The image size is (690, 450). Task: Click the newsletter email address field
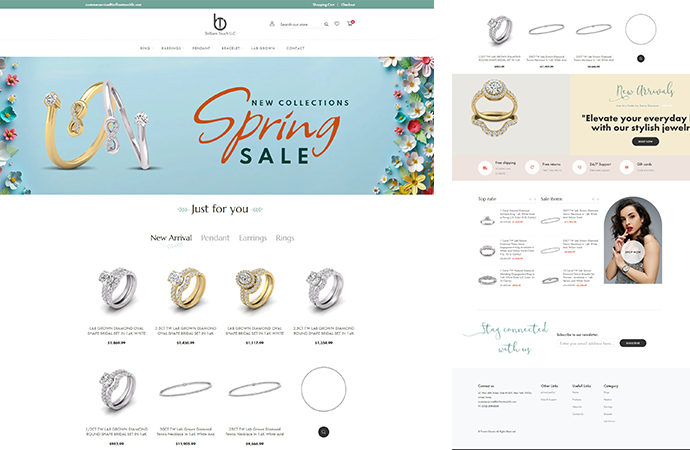(587, 343)
